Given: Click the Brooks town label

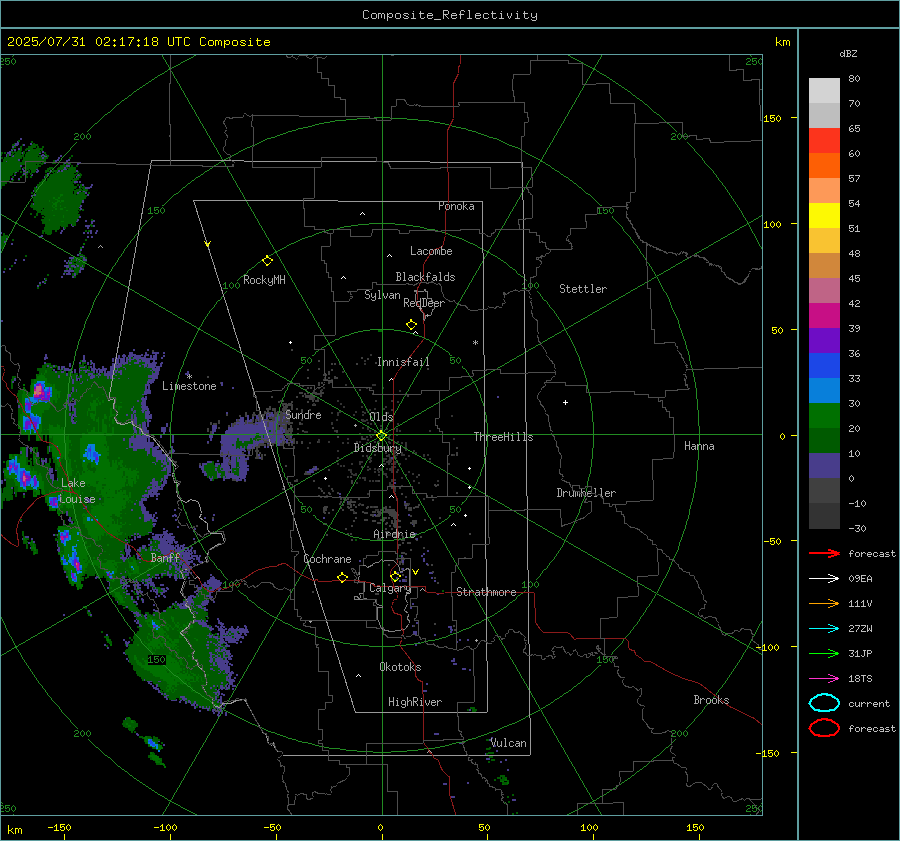Looking at the screenshot, I should 711,700.
